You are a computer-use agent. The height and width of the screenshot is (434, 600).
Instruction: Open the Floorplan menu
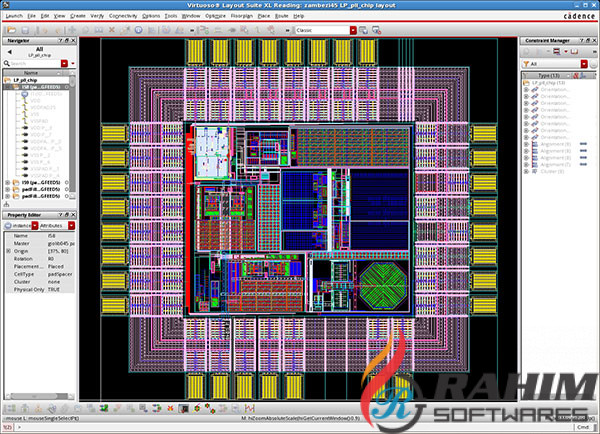pos(242,16)
